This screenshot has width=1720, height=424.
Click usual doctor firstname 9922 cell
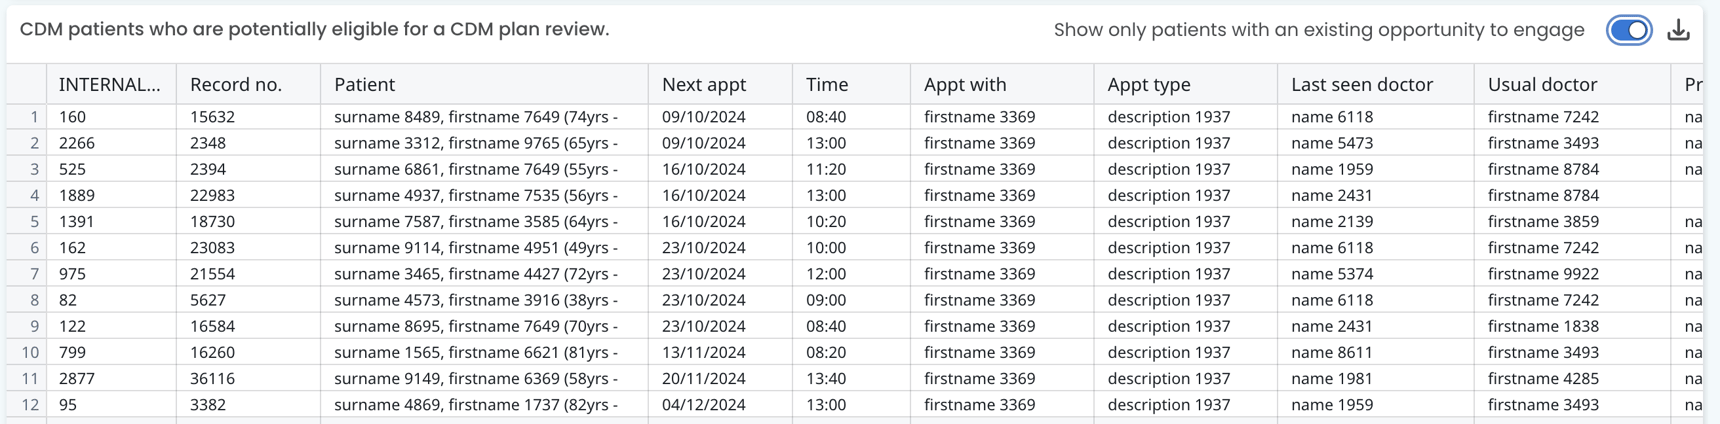[x=1543, y=274]
